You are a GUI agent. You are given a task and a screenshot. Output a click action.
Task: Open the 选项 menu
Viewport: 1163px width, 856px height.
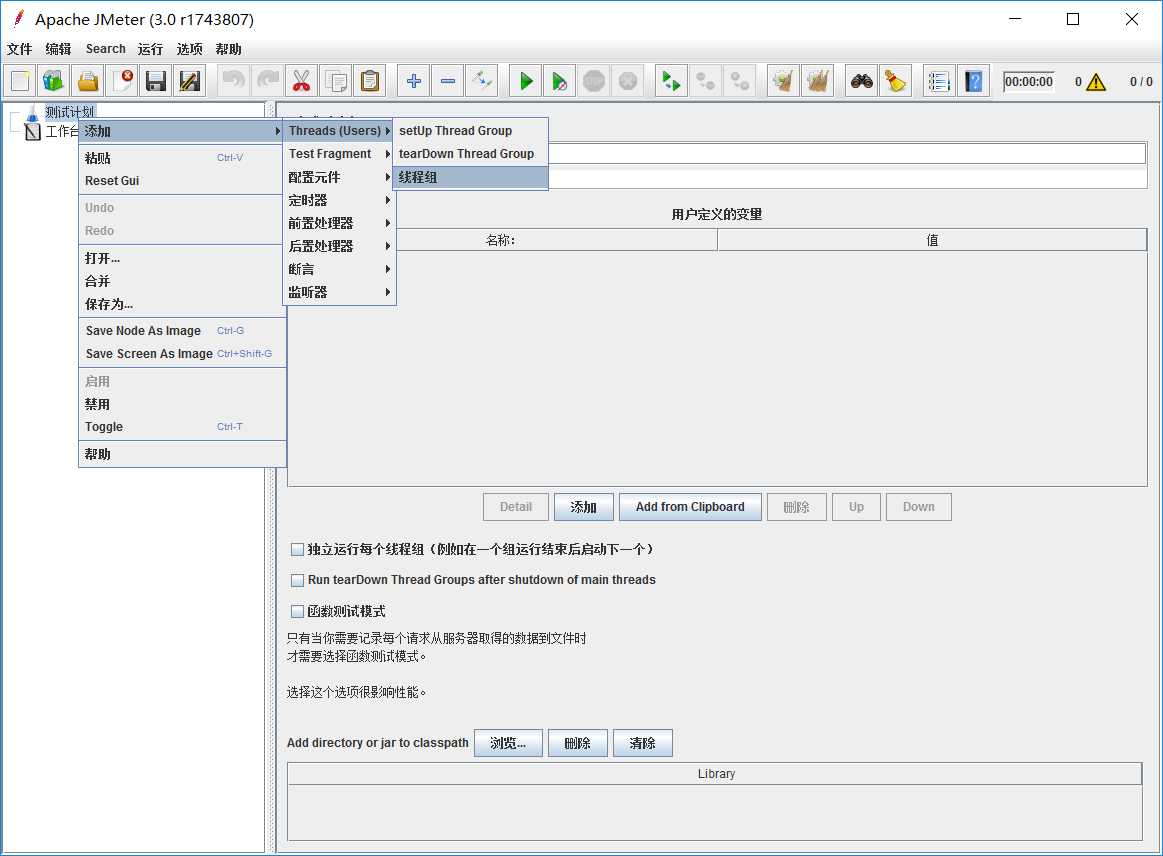coord(189,49)
